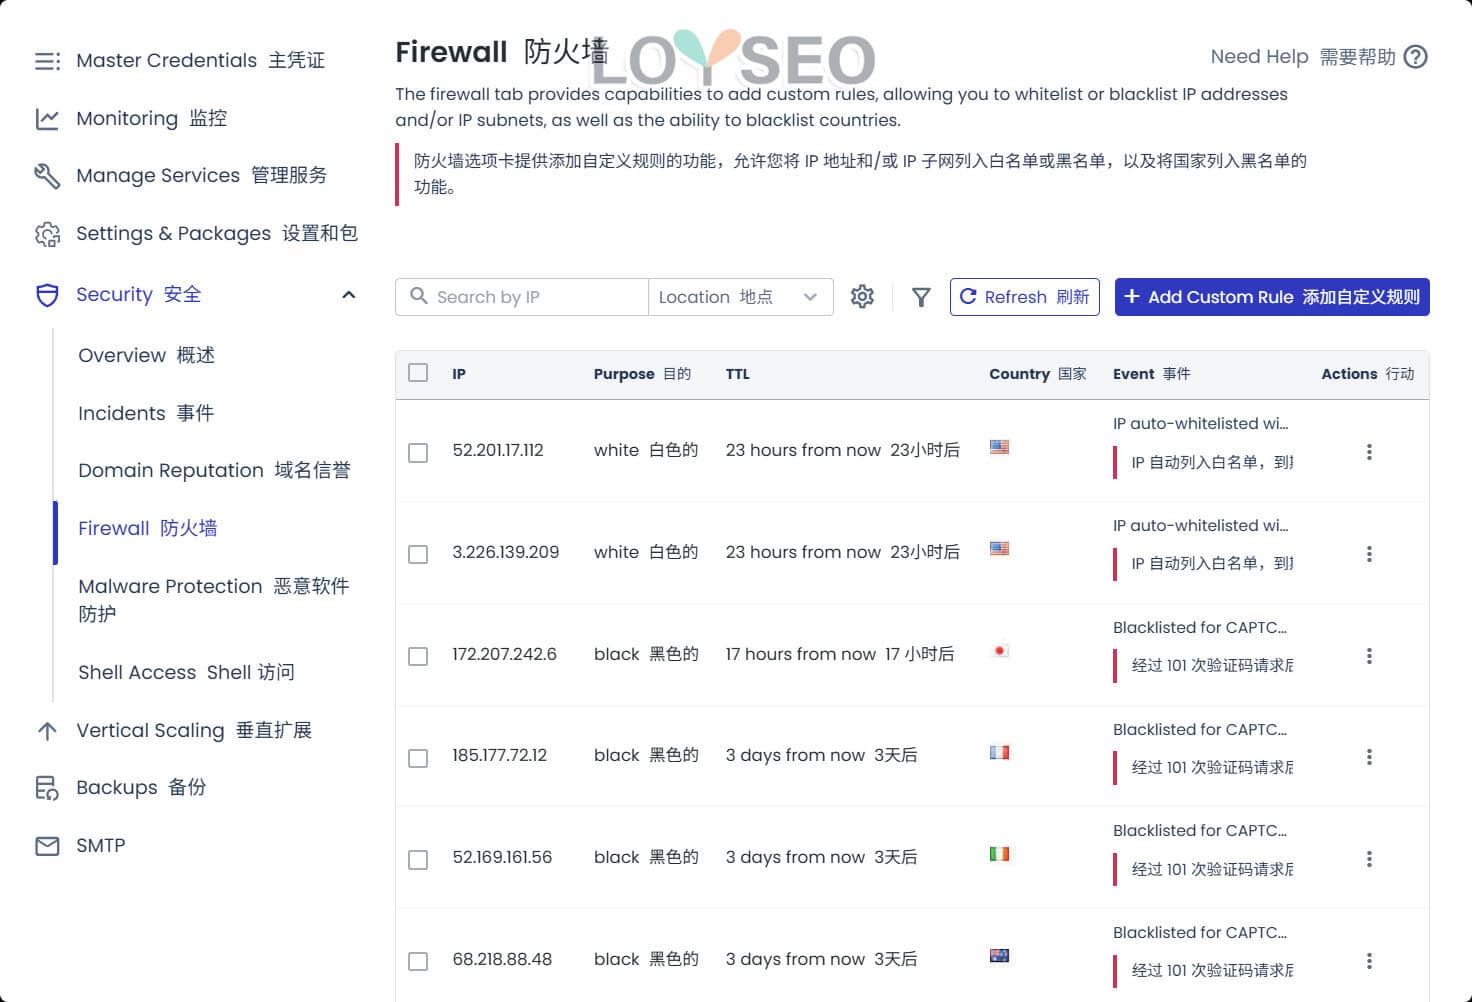Click the Backups sidebar icon

pos(47,787)
